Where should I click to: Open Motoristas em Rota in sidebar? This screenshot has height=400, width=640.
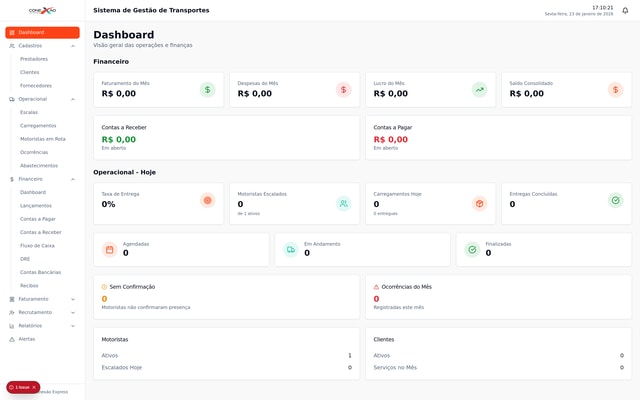point(43,139)
